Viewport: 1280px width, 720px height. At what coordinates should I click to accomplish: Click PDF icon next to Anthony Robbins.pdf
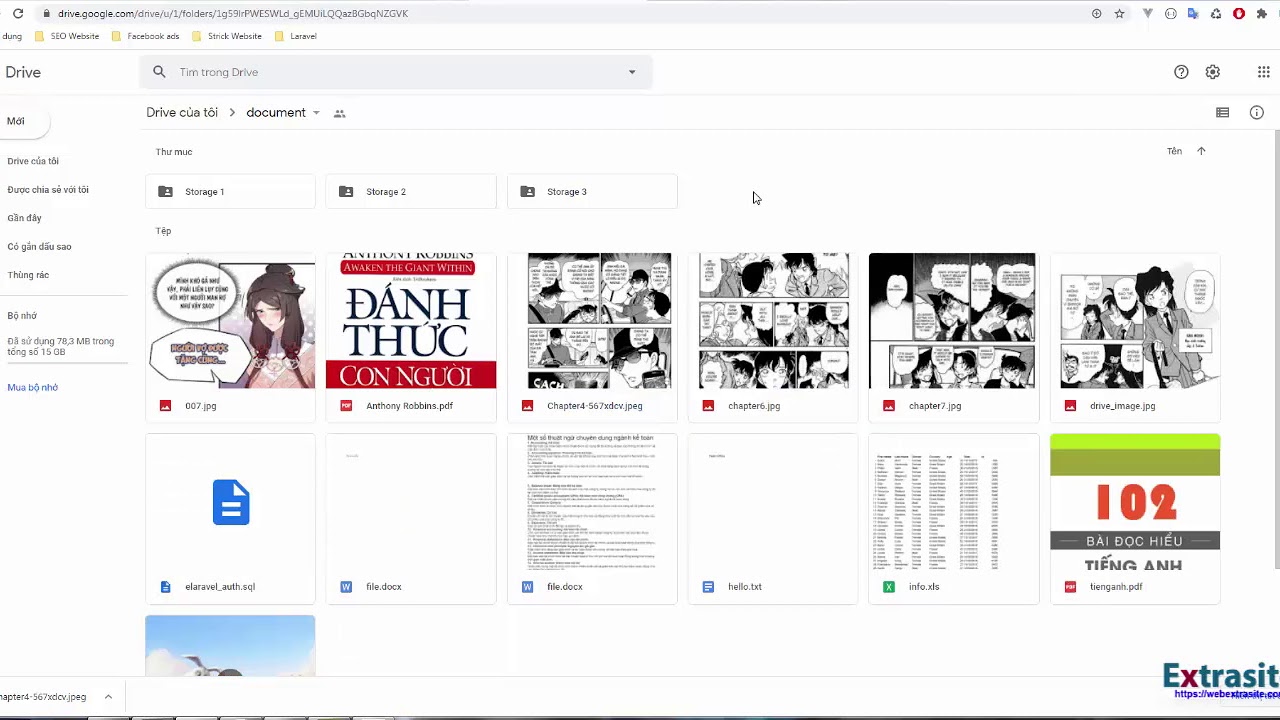[x=347, y=406]
